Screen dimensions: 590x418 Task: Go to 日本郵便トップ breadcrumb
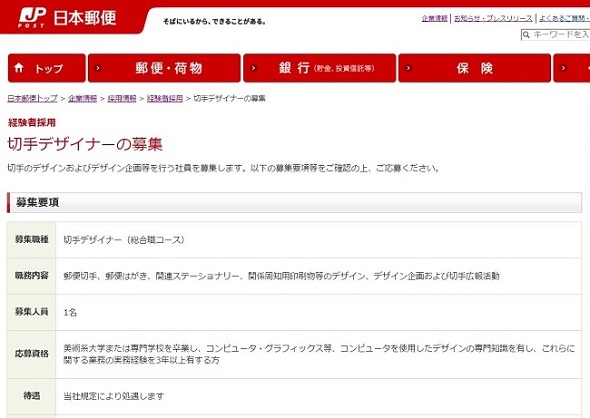32,99
